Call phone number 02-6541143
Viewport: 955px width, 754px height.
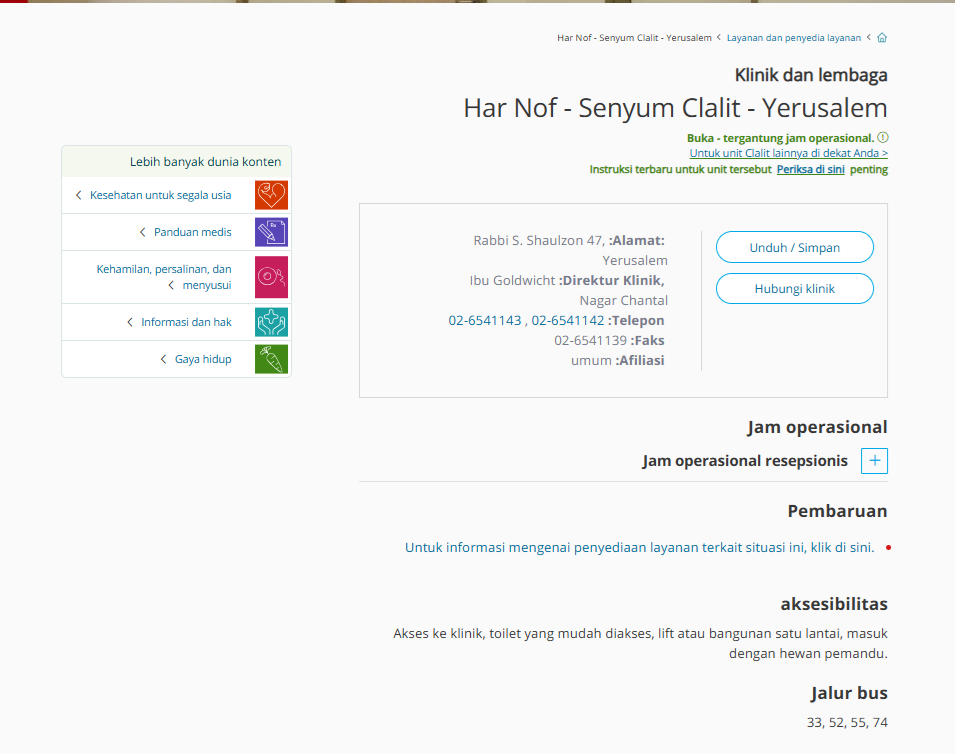coord(485,320)
